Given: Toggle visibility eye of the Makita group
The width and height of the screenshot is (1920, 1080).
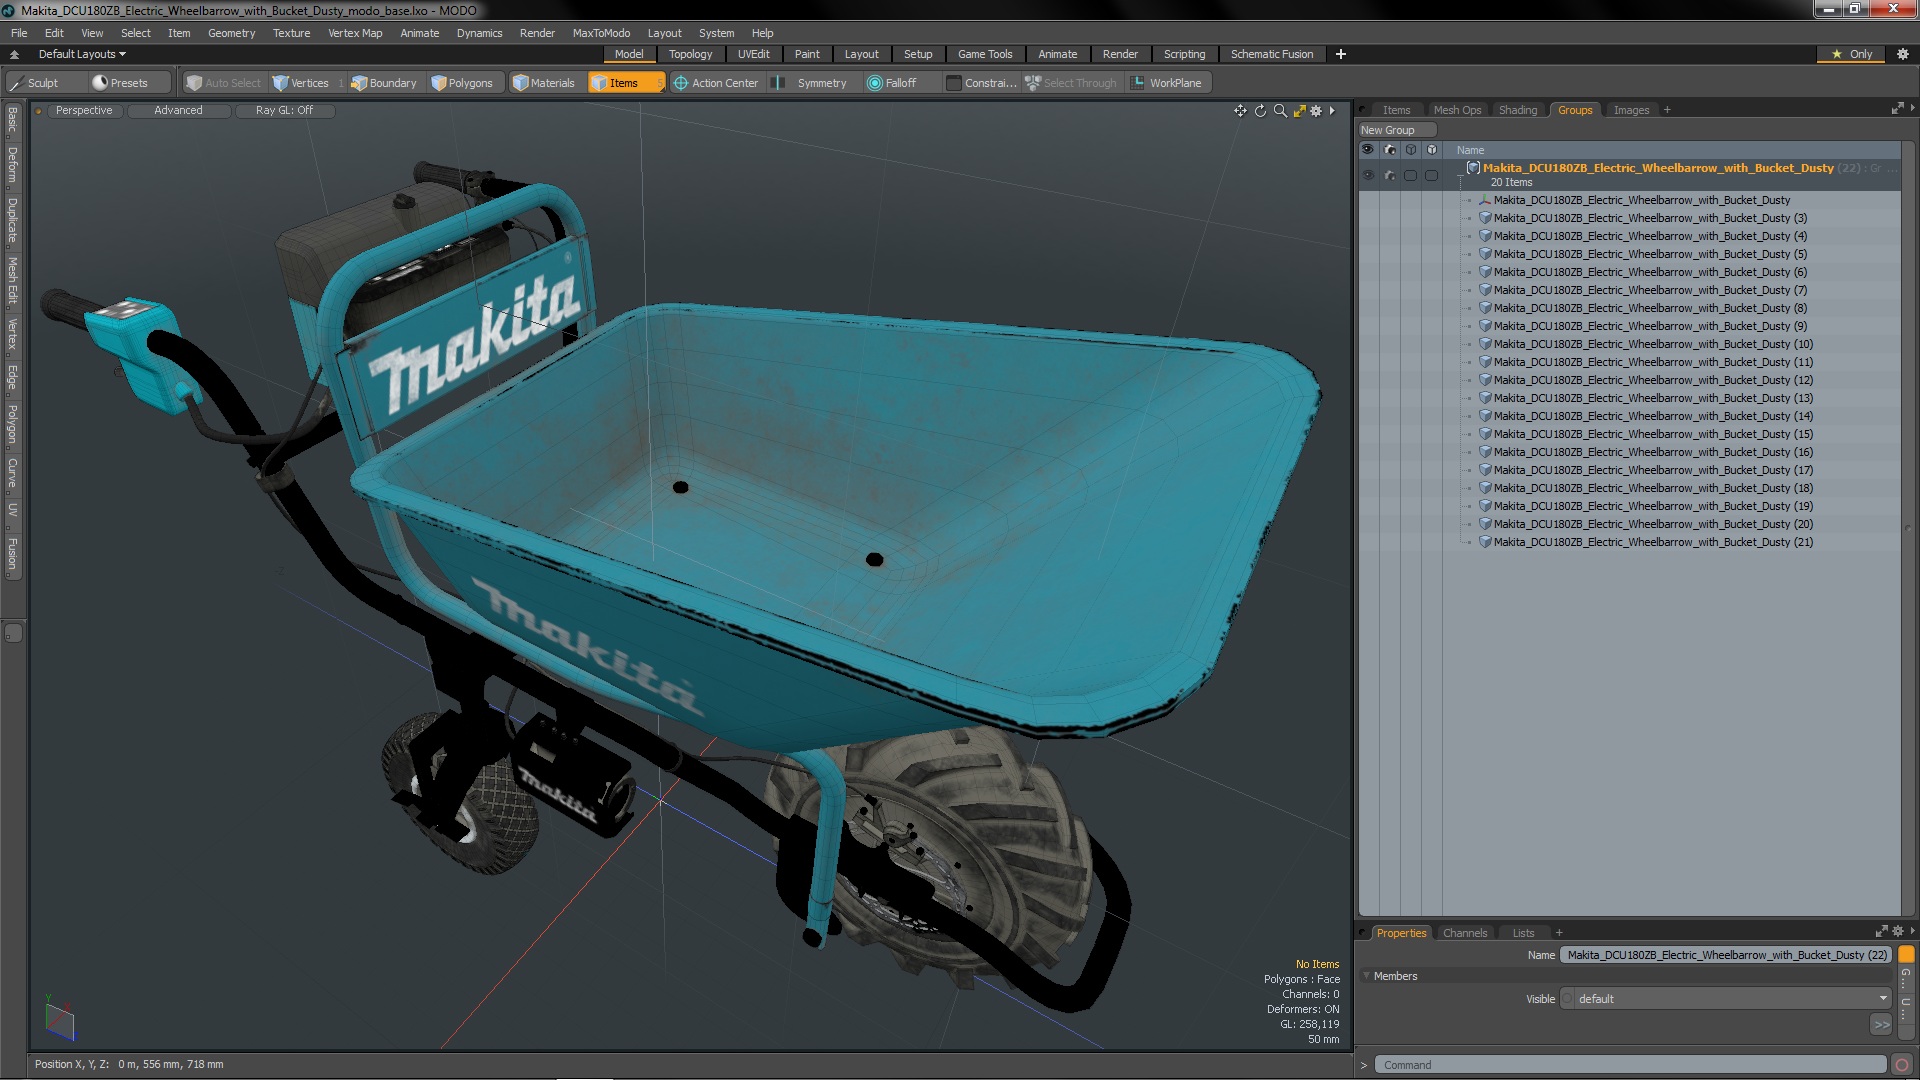Looking at the screenshot, I should pyautogui.click(x=1368, y=175).
